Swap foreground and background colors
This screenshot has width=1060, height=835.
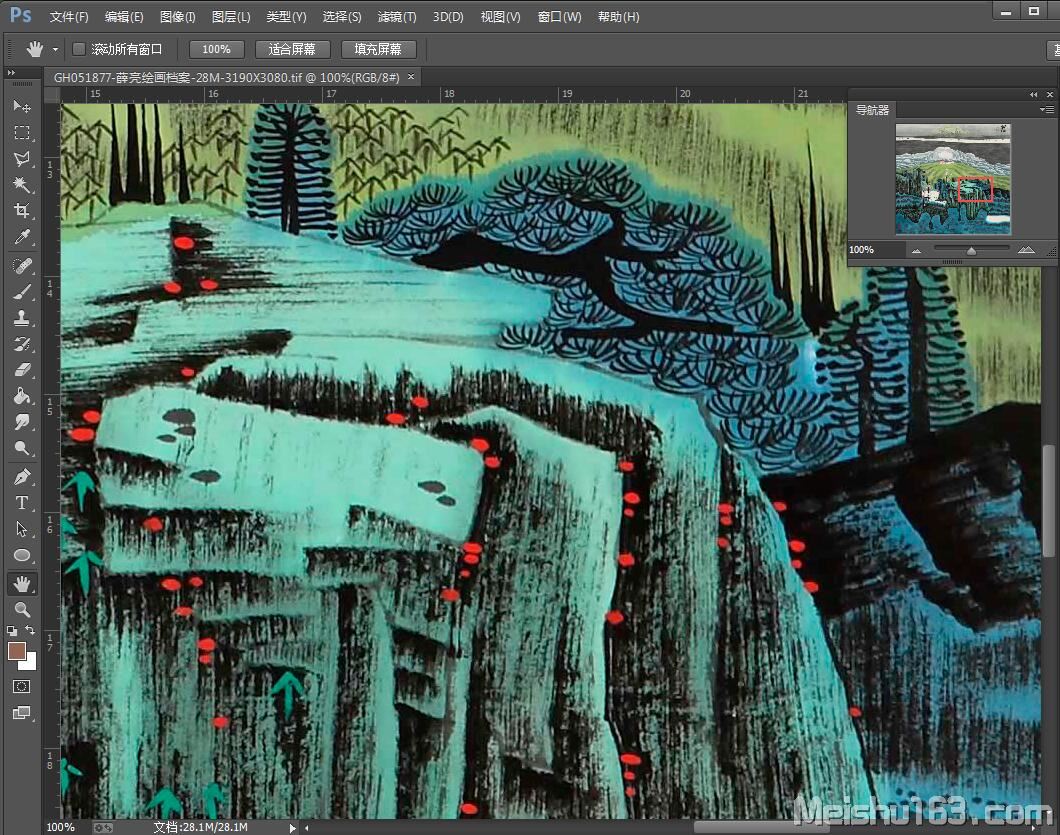[30, 630]
